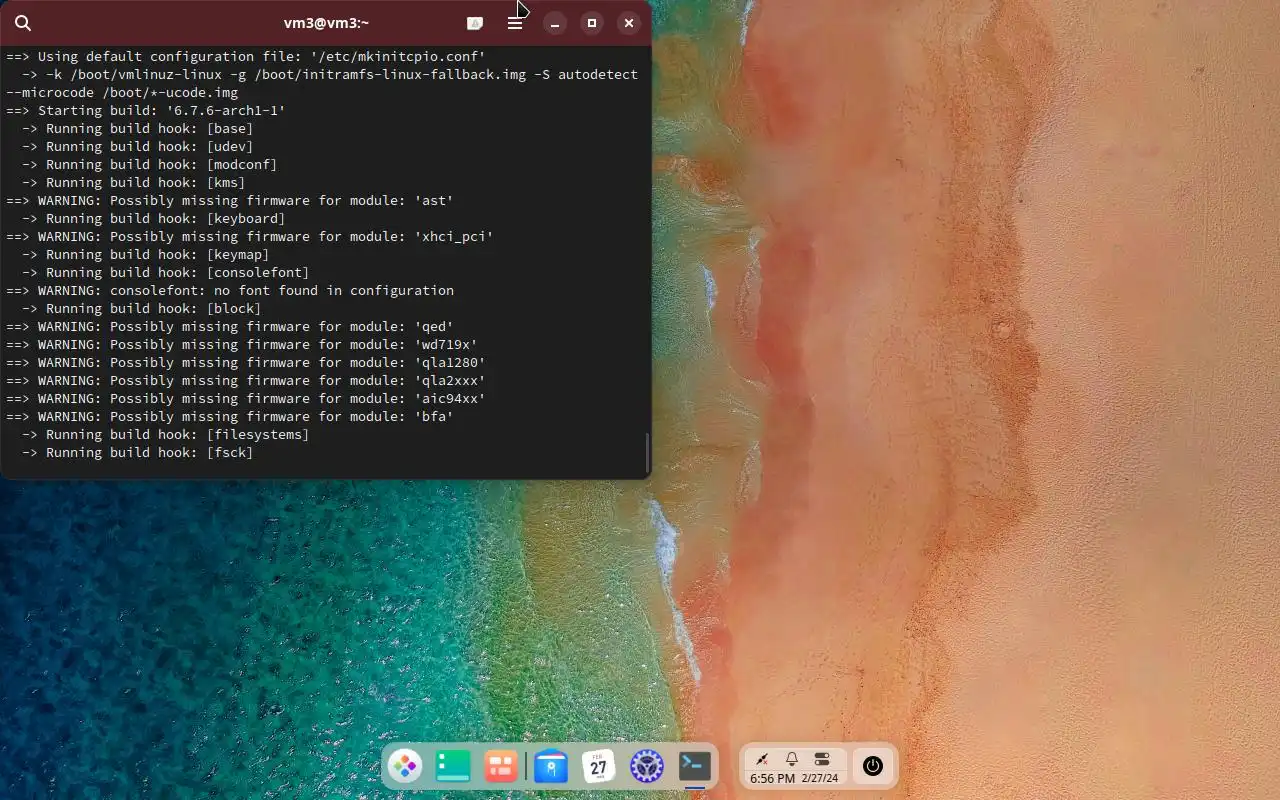Launch the blue file manager from the dock

pos(551,767)
